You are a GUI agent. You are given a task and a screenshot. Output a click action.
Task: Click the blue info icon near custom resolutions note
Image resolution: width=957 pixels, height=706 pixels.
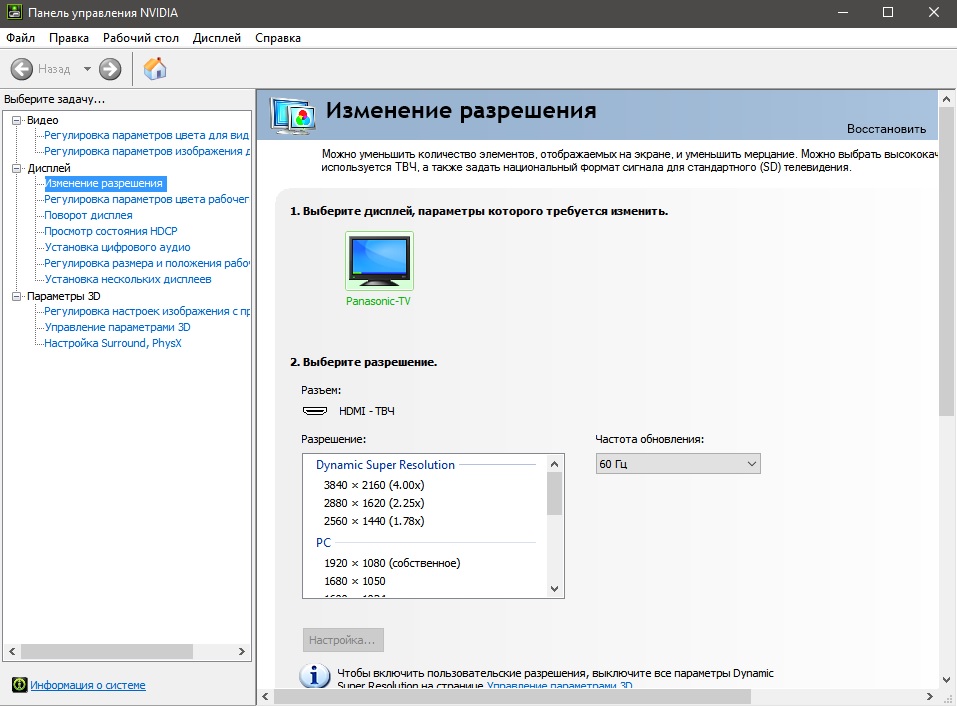[314, 675]
